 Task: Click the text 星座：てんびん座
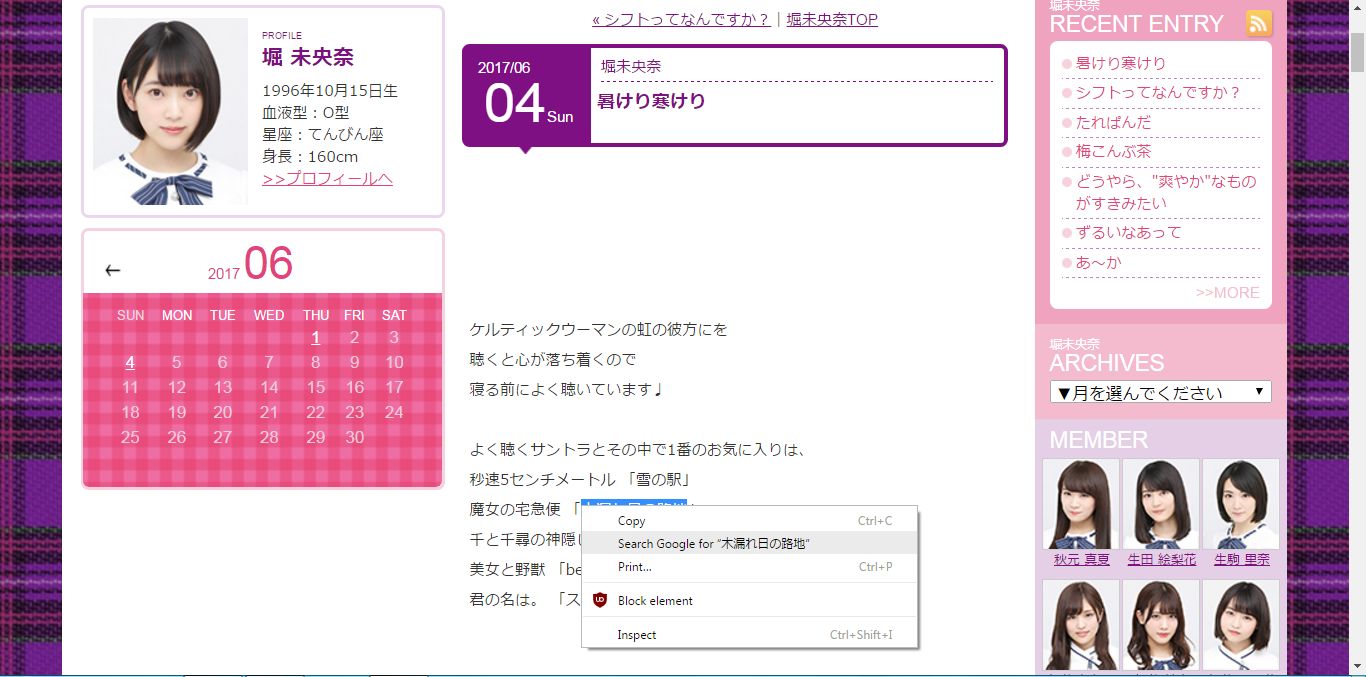323,134
